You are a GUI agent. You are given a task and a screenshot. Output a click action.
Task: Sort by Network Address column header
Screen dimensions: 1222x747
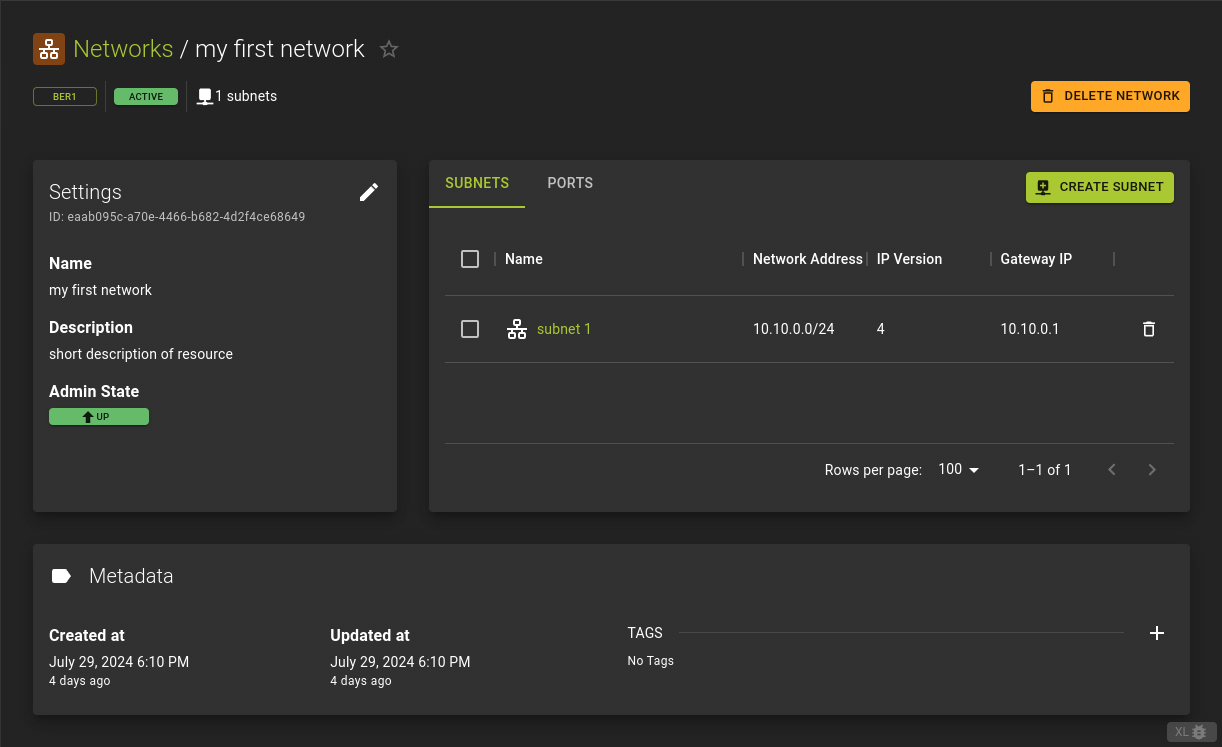pos(808,259)
